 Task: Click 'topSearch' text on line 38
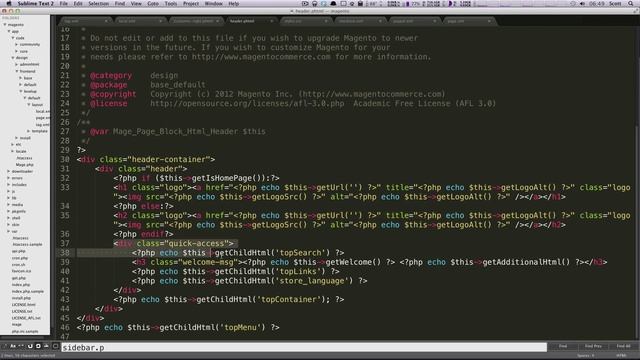[x=300, y=253]
